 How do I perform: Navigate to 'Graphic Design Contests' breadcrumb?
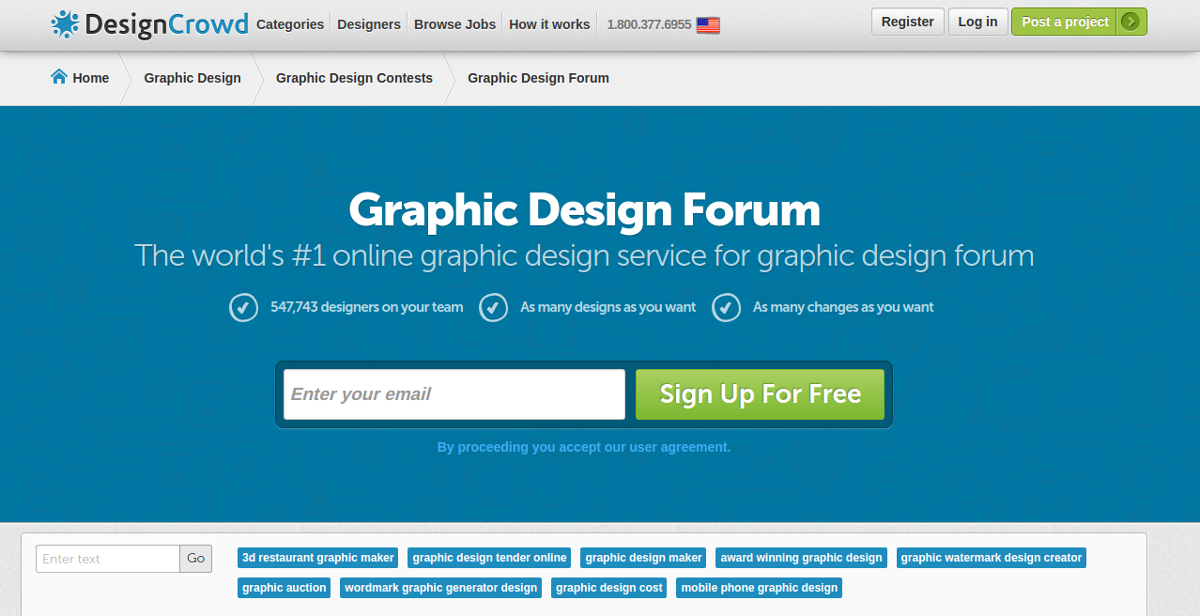click(354, 77)
